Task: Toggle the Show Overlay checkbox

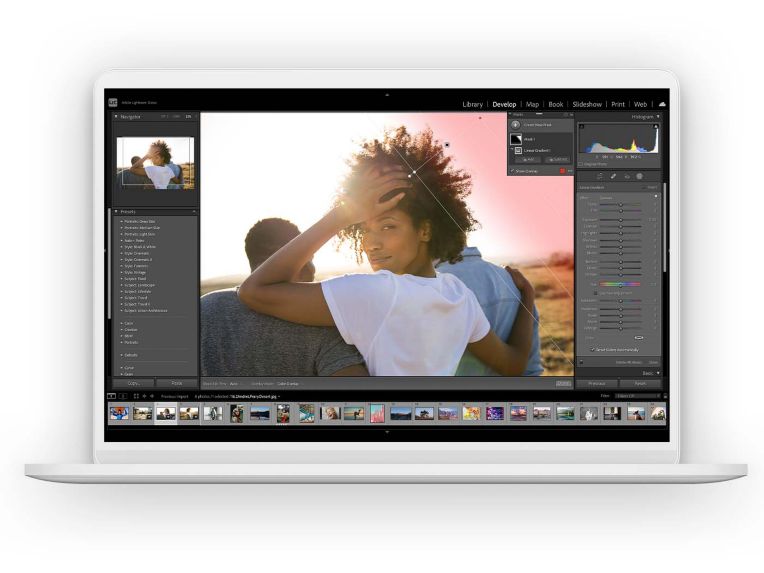Action: (x=512, y=171)
